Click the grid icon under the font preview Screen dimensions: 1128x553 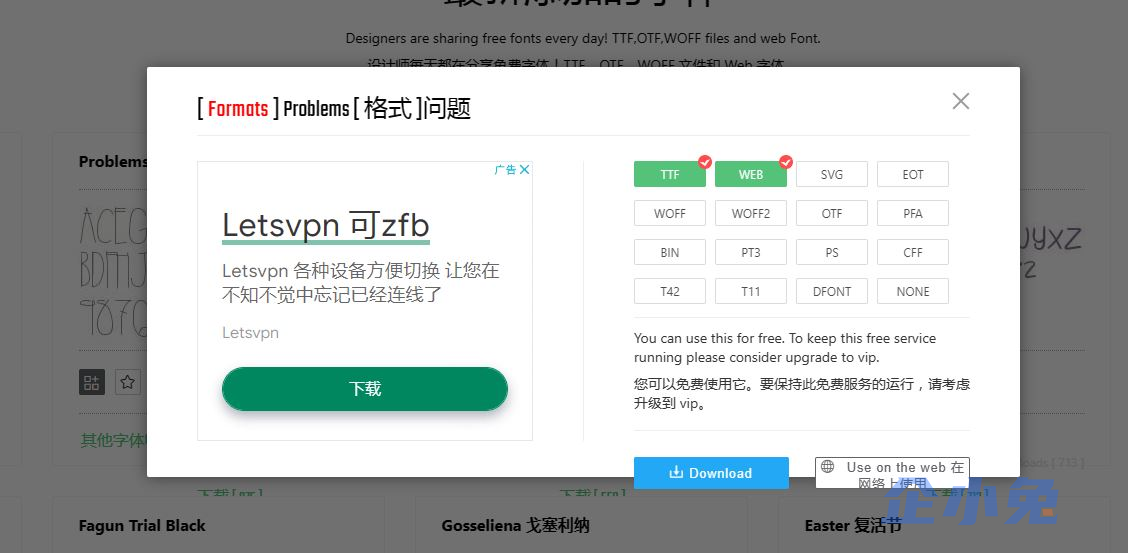click(91, 382)
